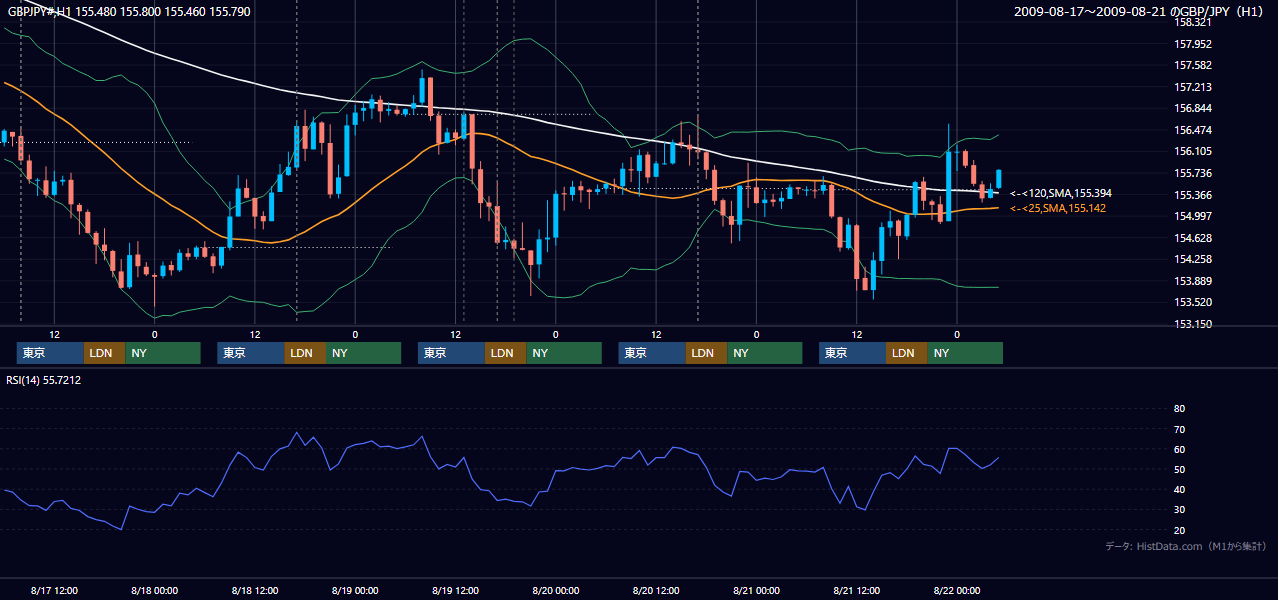Select RSI scale value 40
The height and width of the screenshot is (600, 1278).
coord(1179,490)
